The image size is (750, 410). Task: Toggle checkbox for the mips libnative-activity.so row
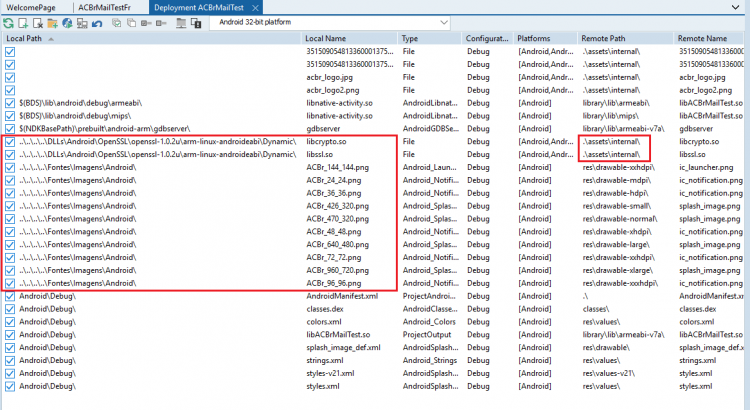coord(10,116)
